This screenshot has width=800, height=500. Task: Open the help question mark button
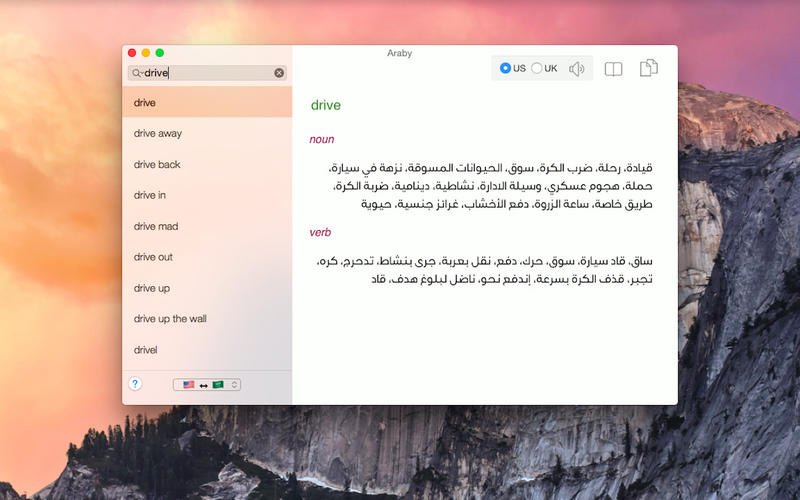[136, 383]
